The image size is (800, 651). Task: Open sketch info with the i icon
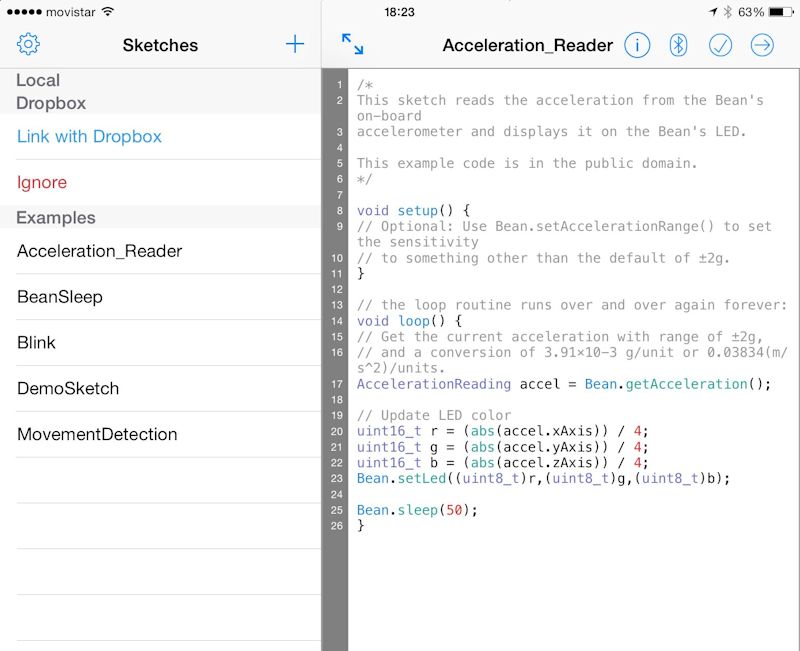tap(637, 45)
